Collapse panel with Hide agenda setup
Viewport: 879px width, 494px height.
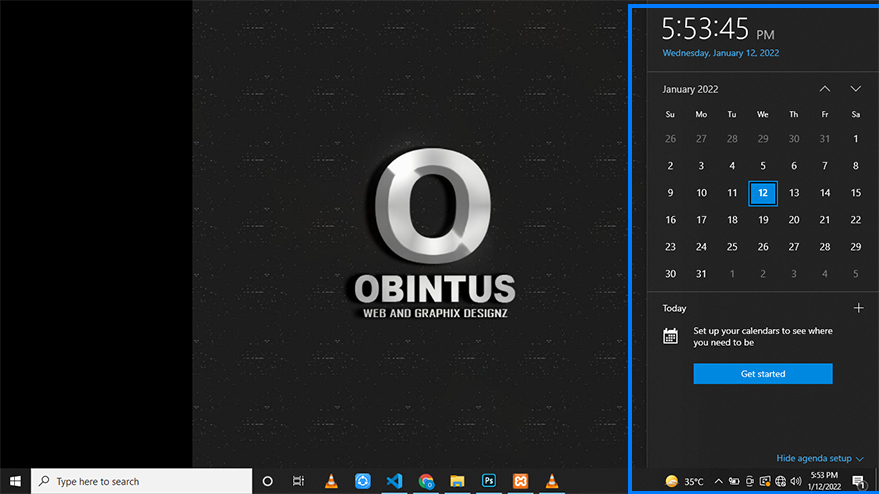(820, 458)
